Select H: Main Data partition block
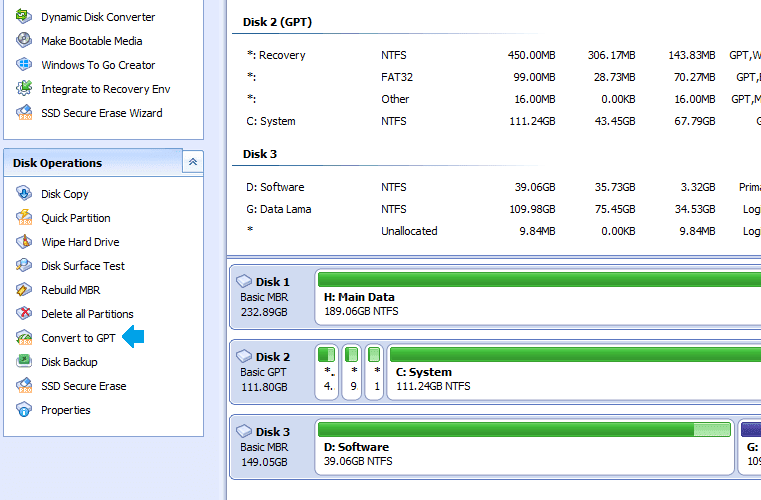This screenshot has width=761, height=500. [x=538, y=297]
